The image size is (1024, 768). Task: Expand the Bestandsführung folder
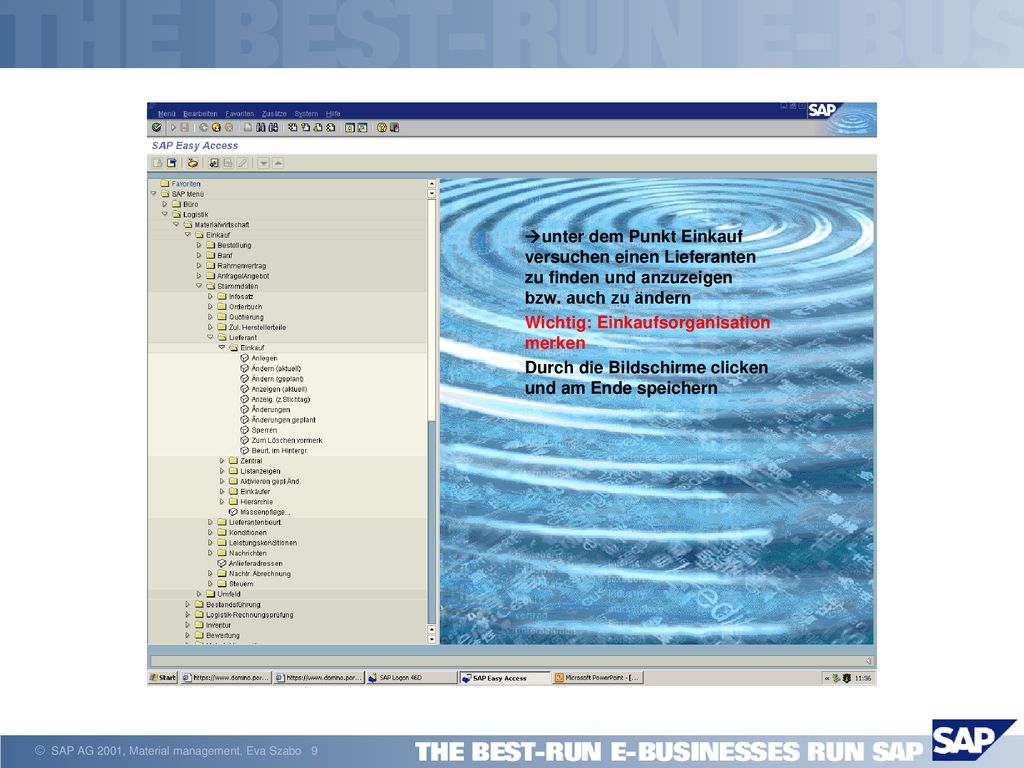pyautogui.click(x=187, y=605)
